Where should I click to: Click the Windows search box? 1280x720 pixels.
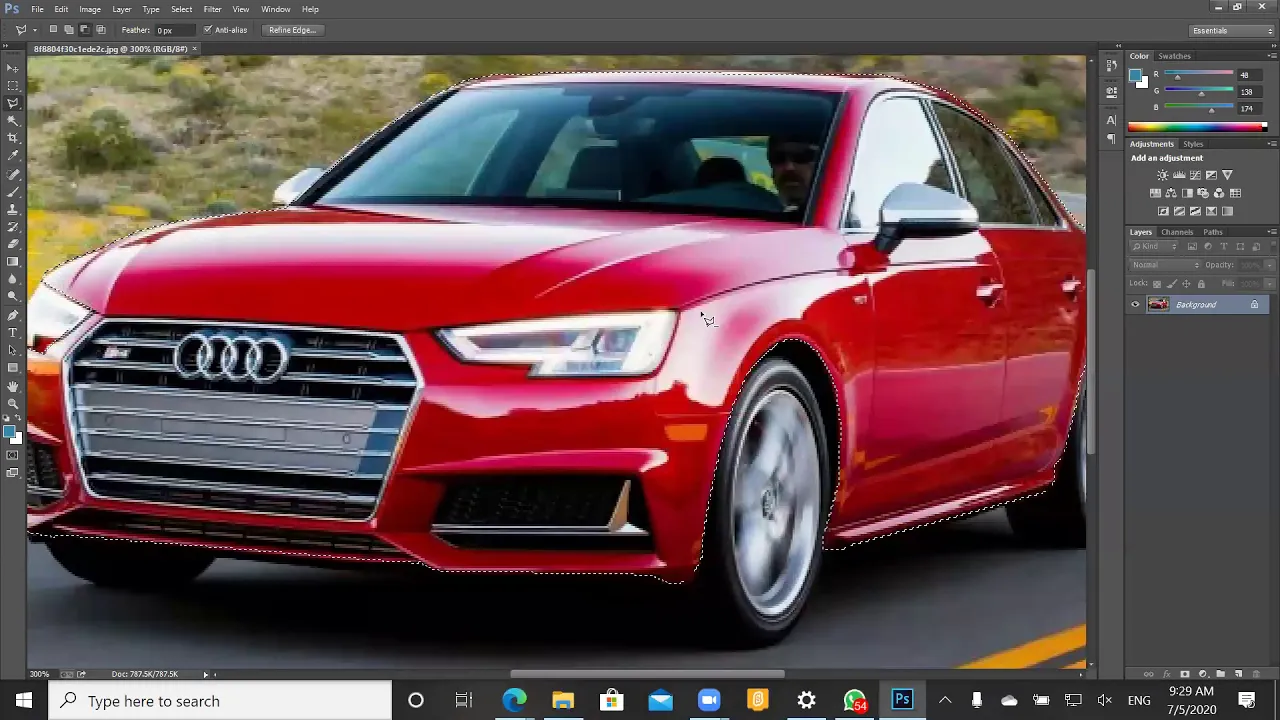(x=220, y=701)
